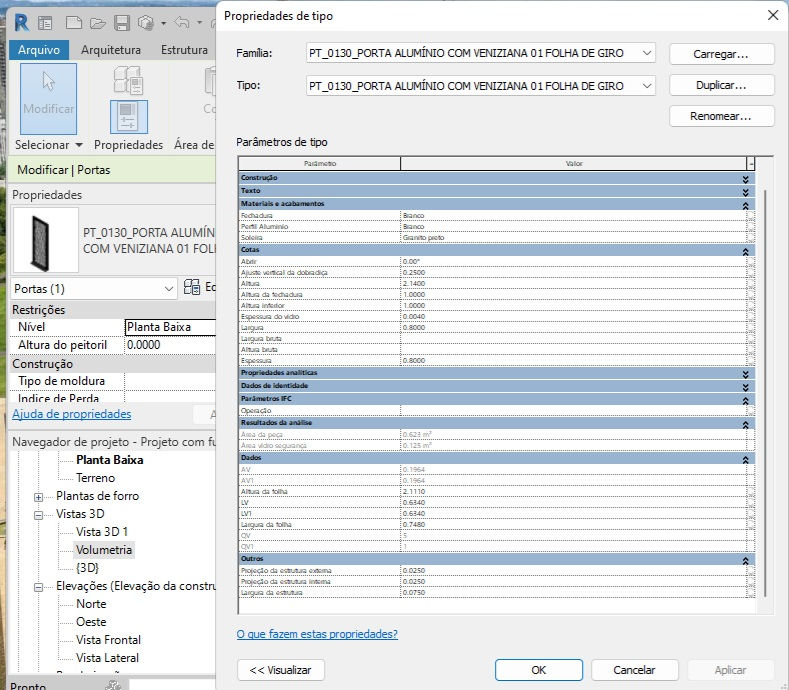
Task: Associate family parameter for Operação row
Action: 751,411
